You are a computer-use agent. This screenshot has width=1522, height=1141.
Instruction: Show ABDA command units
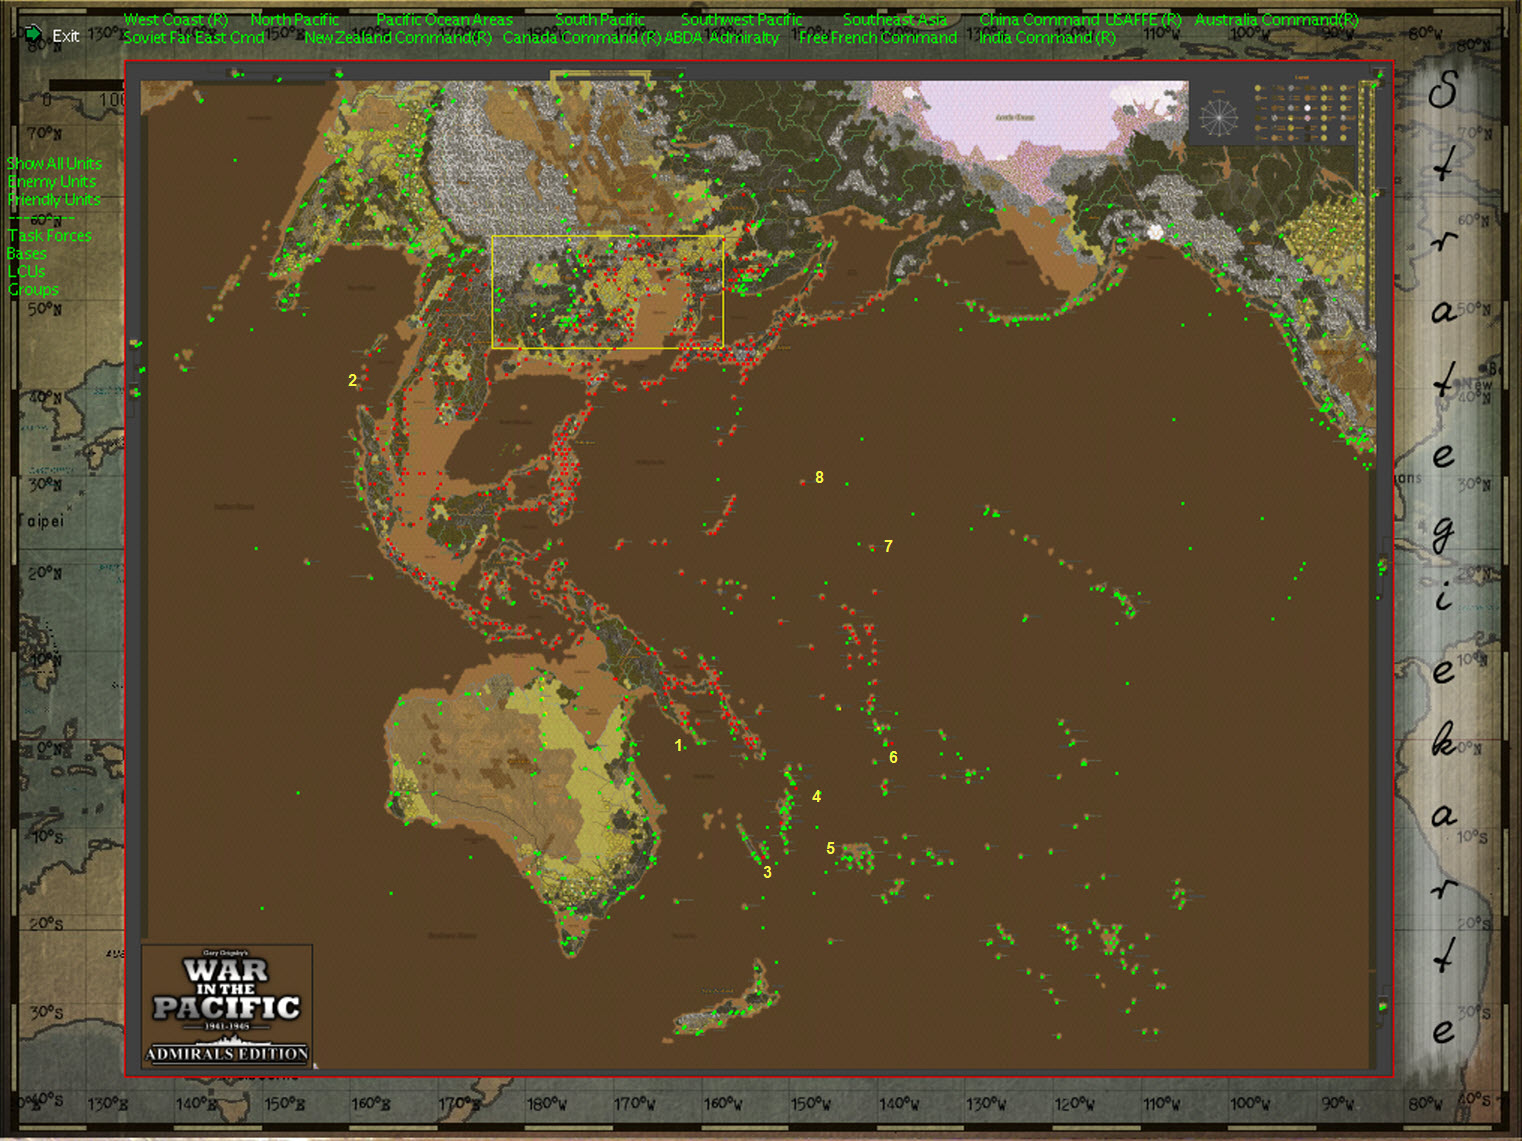[x=684, y=37]
